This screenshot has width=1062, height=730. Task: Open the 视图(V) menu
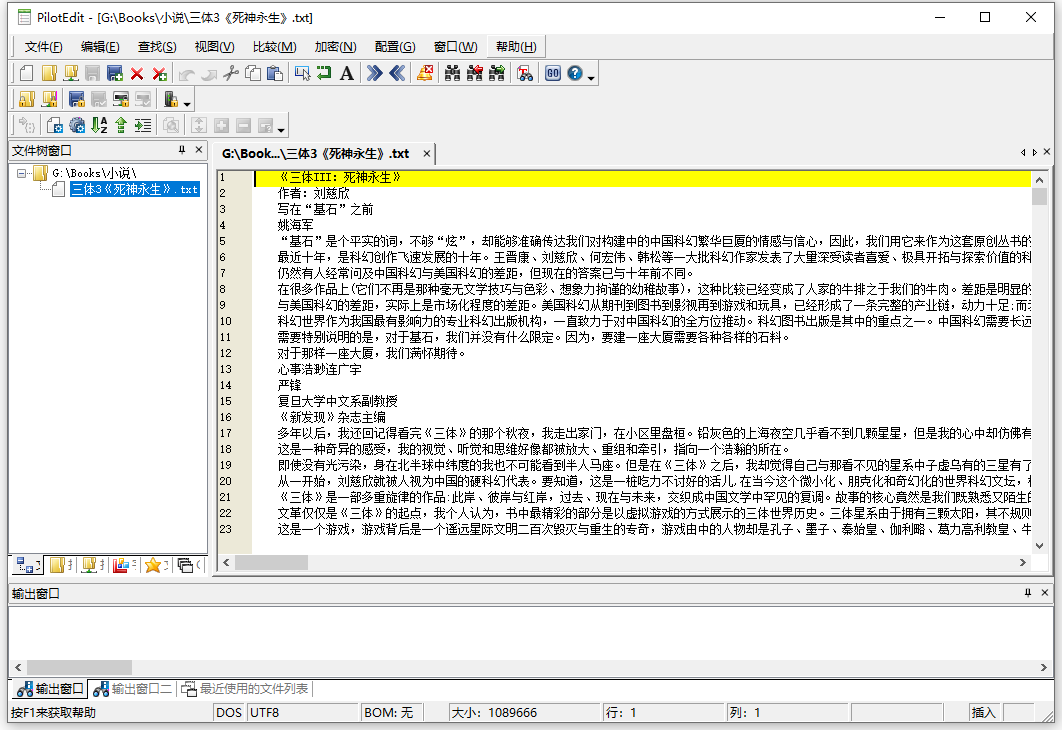pos(214,47)
